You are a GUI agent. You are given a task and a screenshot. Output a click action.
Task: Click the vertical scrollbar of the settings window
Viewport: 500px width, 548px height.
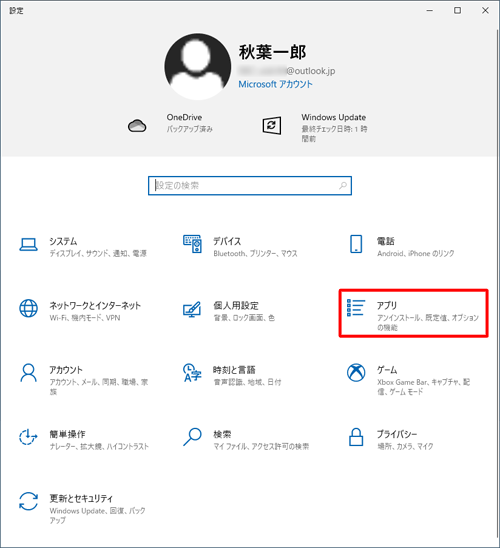tap(498, 283)
